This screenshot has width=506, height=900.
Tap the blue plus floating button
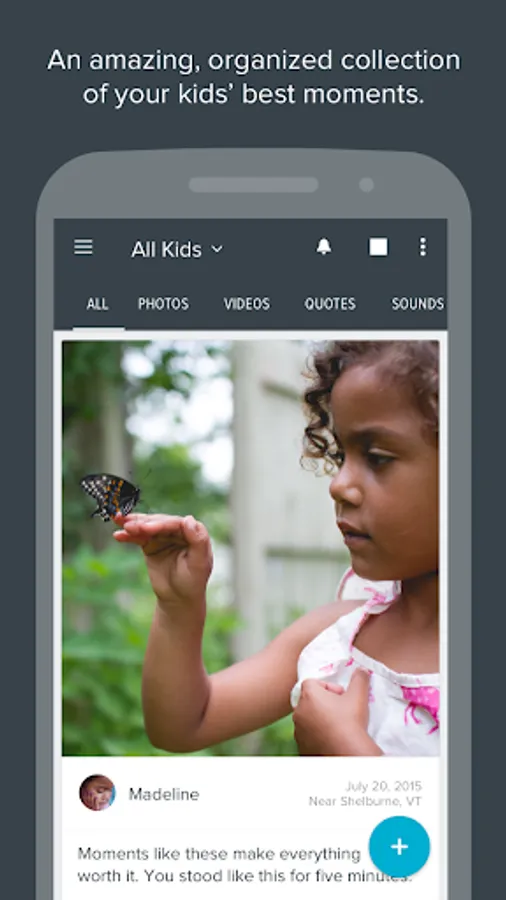[399, 847]
